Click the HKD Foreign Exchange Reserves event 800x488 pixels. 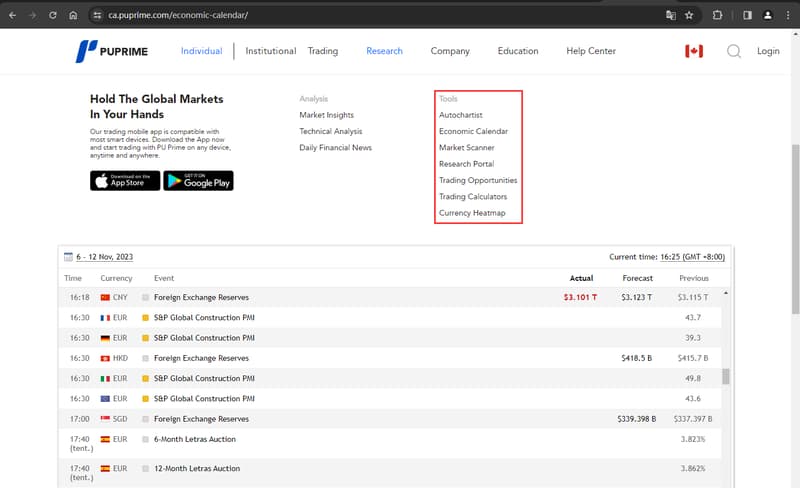[x=202, y=358]
